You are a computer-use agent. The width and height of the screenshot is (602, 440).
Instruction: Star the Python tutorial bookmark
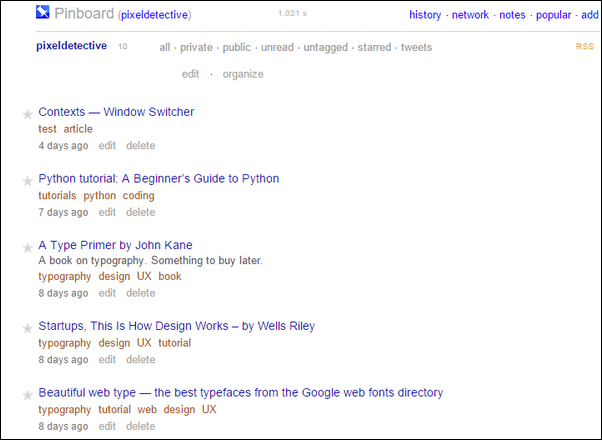pyautogui.click(x=27, y=181)
